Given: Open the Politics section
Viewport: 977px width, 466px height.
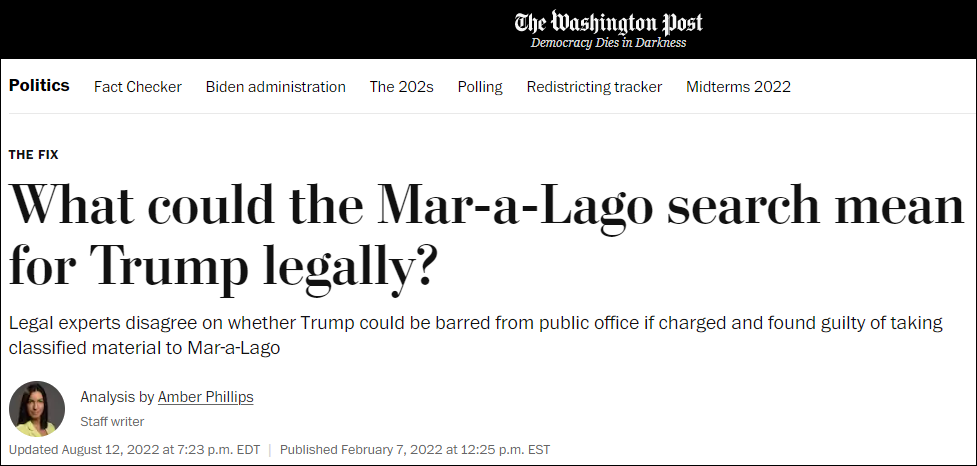Looking at the screenshot, I should [x=39, y=85].
